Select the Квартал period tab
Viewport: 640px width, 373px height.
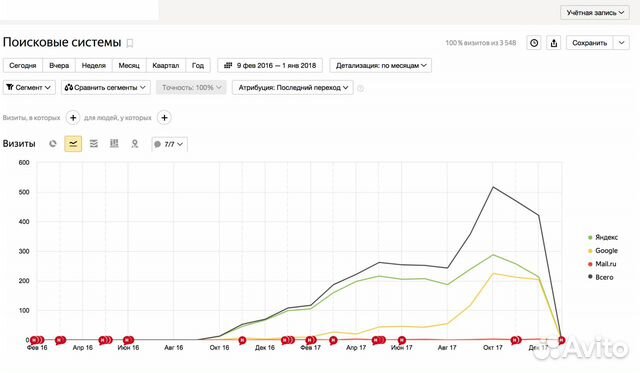(166, 65)
